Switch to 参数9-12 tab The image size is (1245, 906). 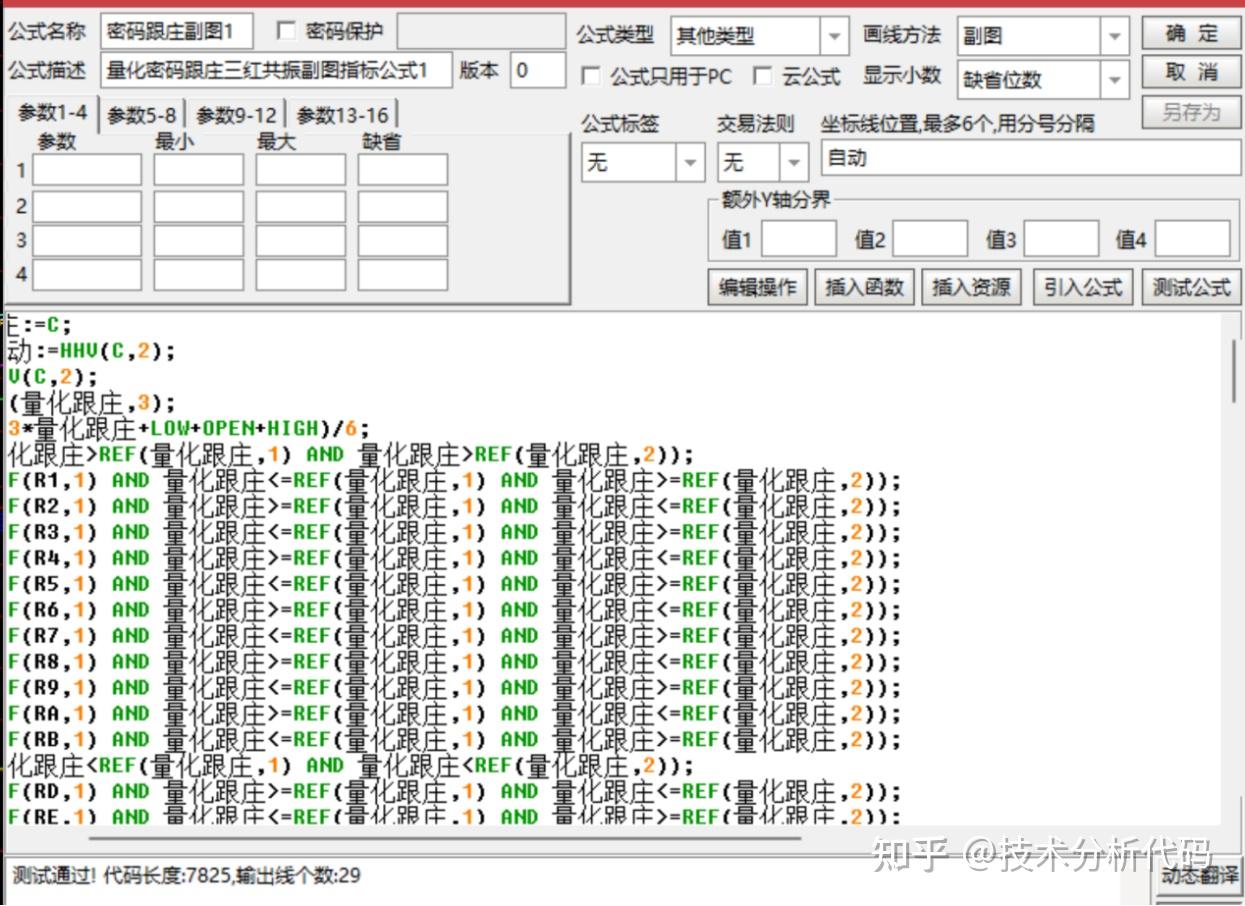tap(236, 116)
